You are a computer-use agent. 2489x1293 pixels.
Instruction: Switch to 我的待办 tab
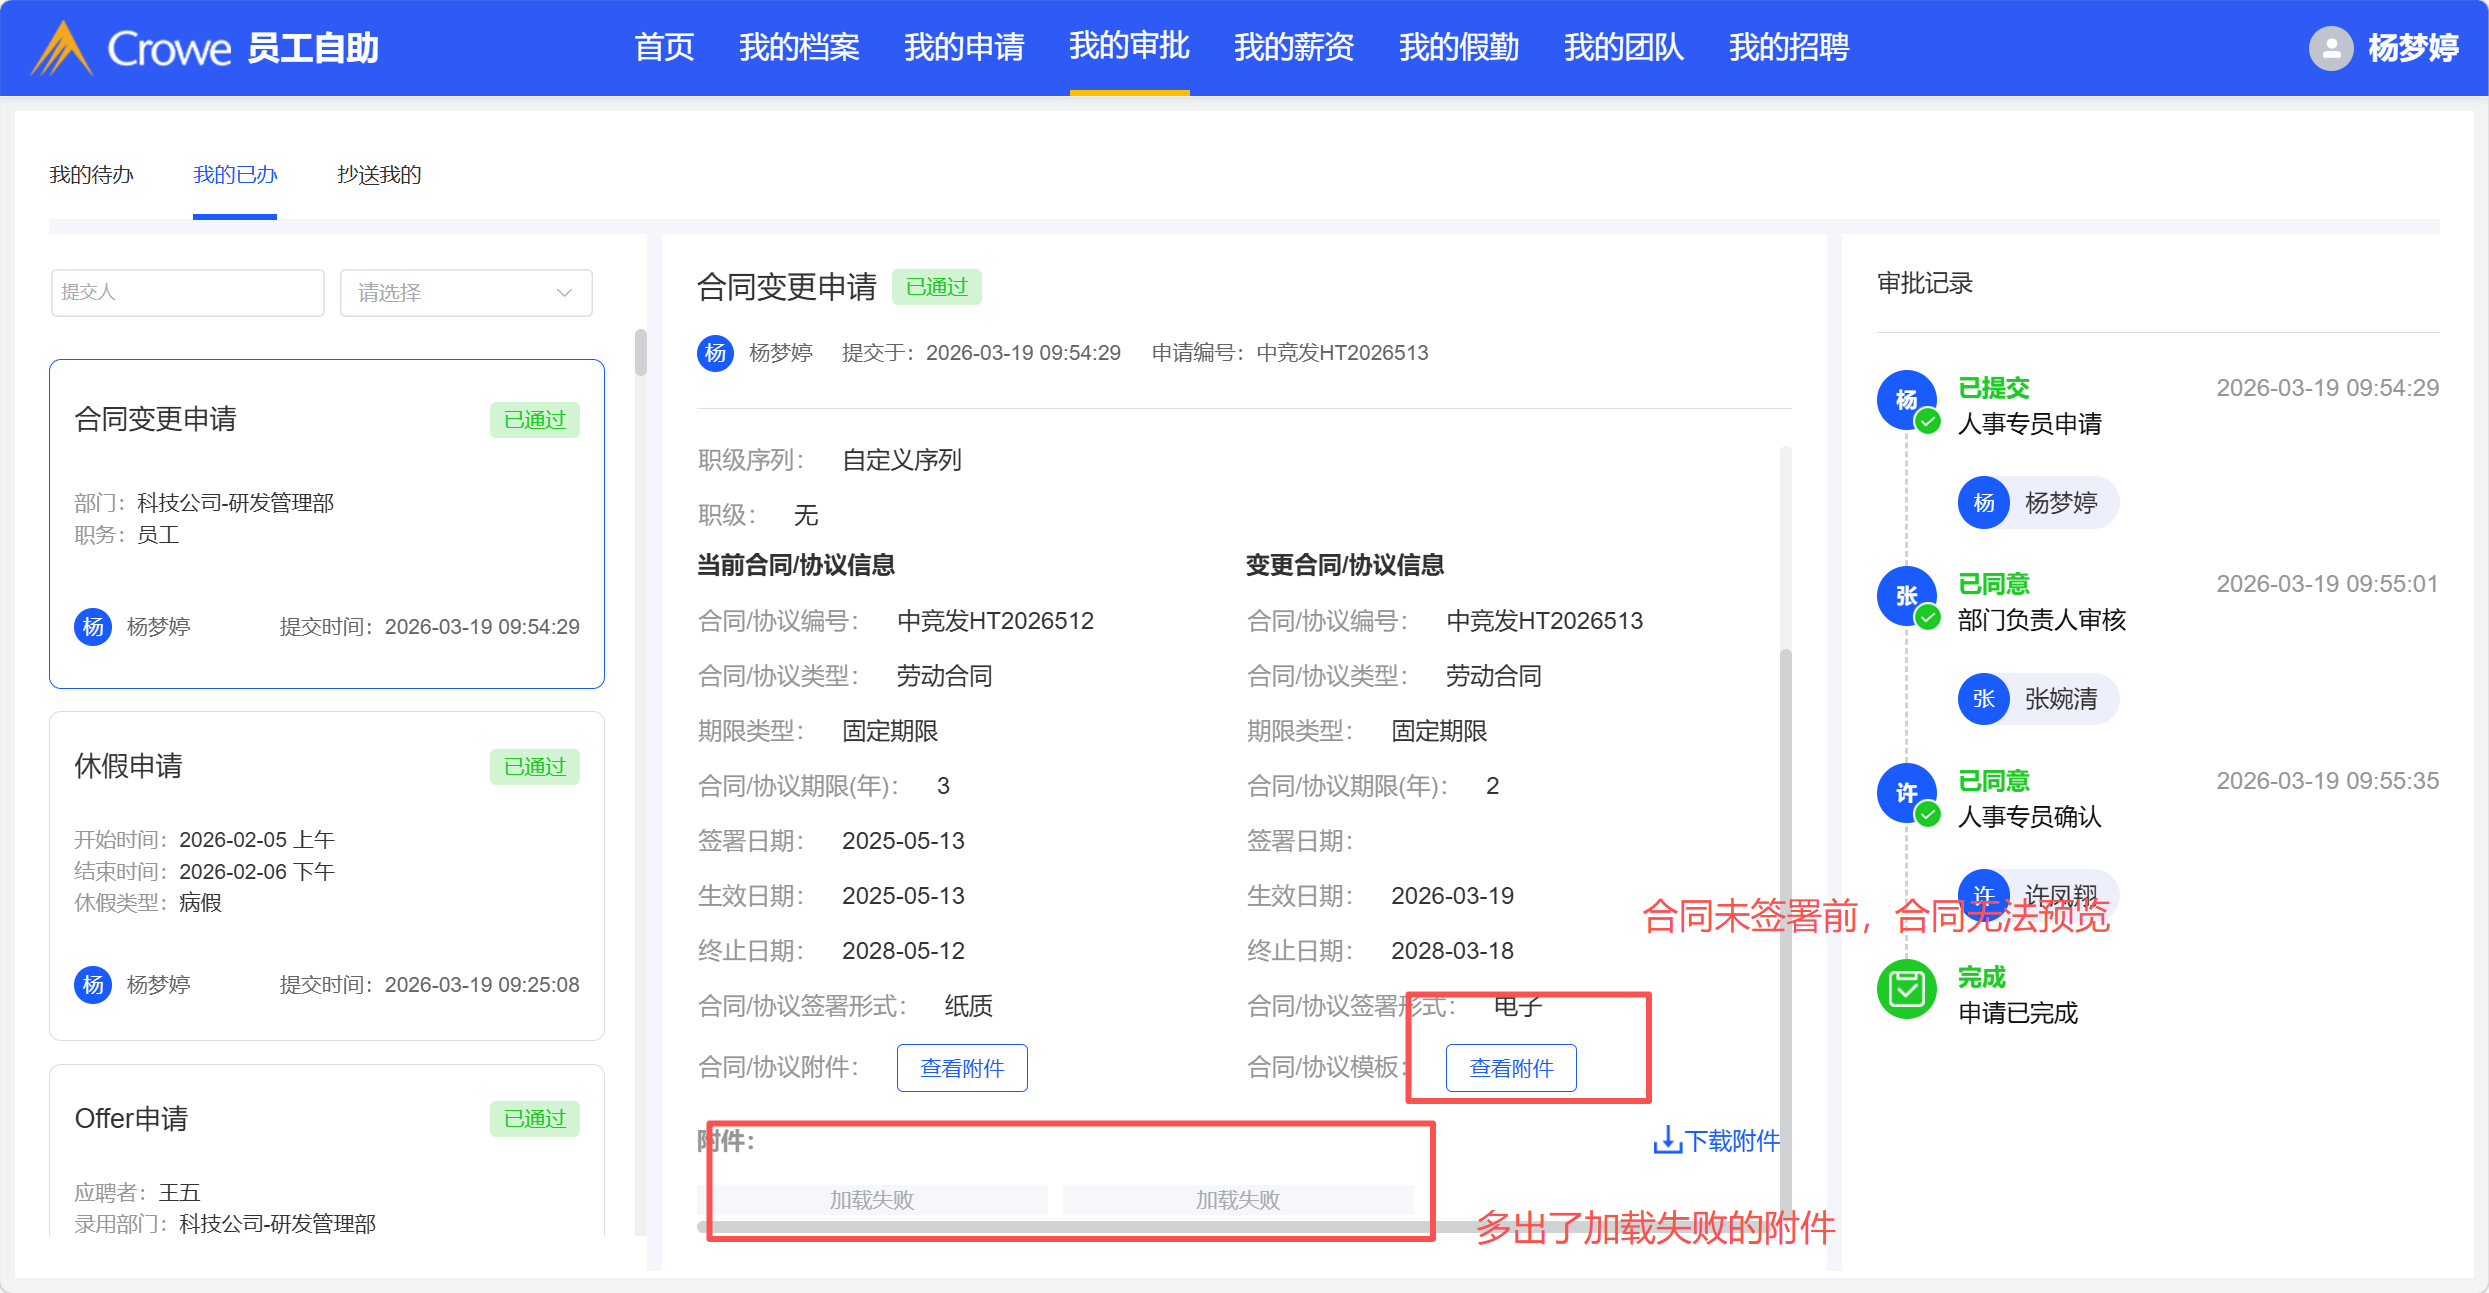(x=91, y=175)
